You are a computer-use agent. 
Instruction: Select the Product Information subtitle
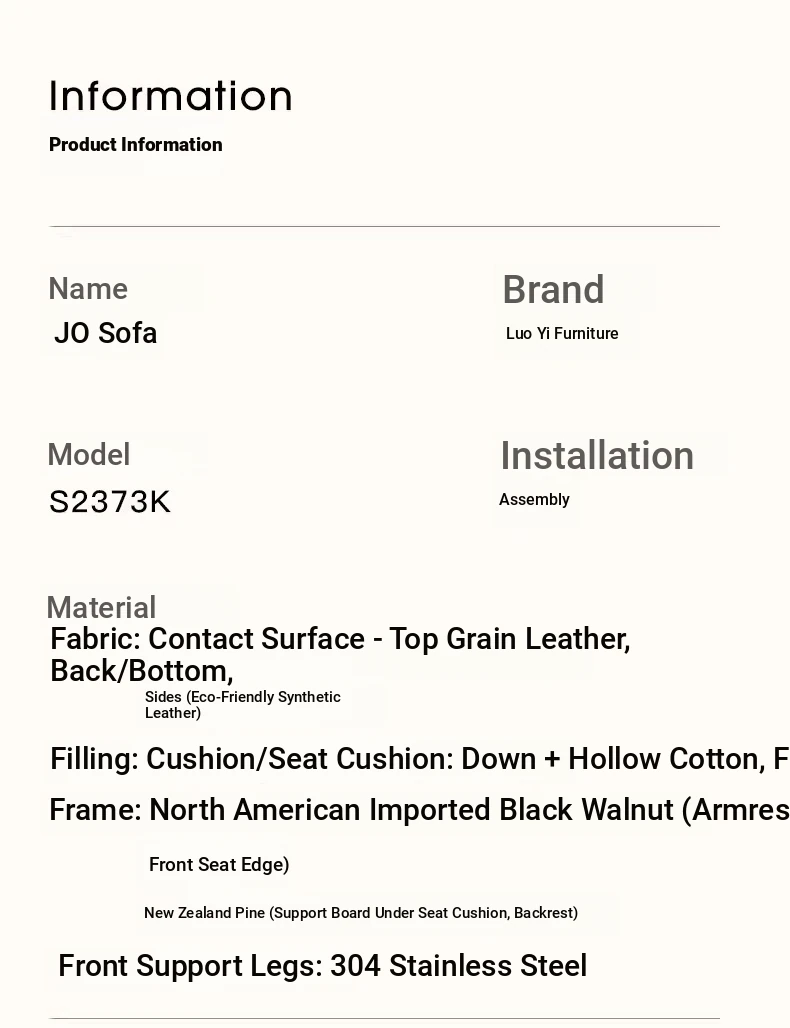coord(136,145)
